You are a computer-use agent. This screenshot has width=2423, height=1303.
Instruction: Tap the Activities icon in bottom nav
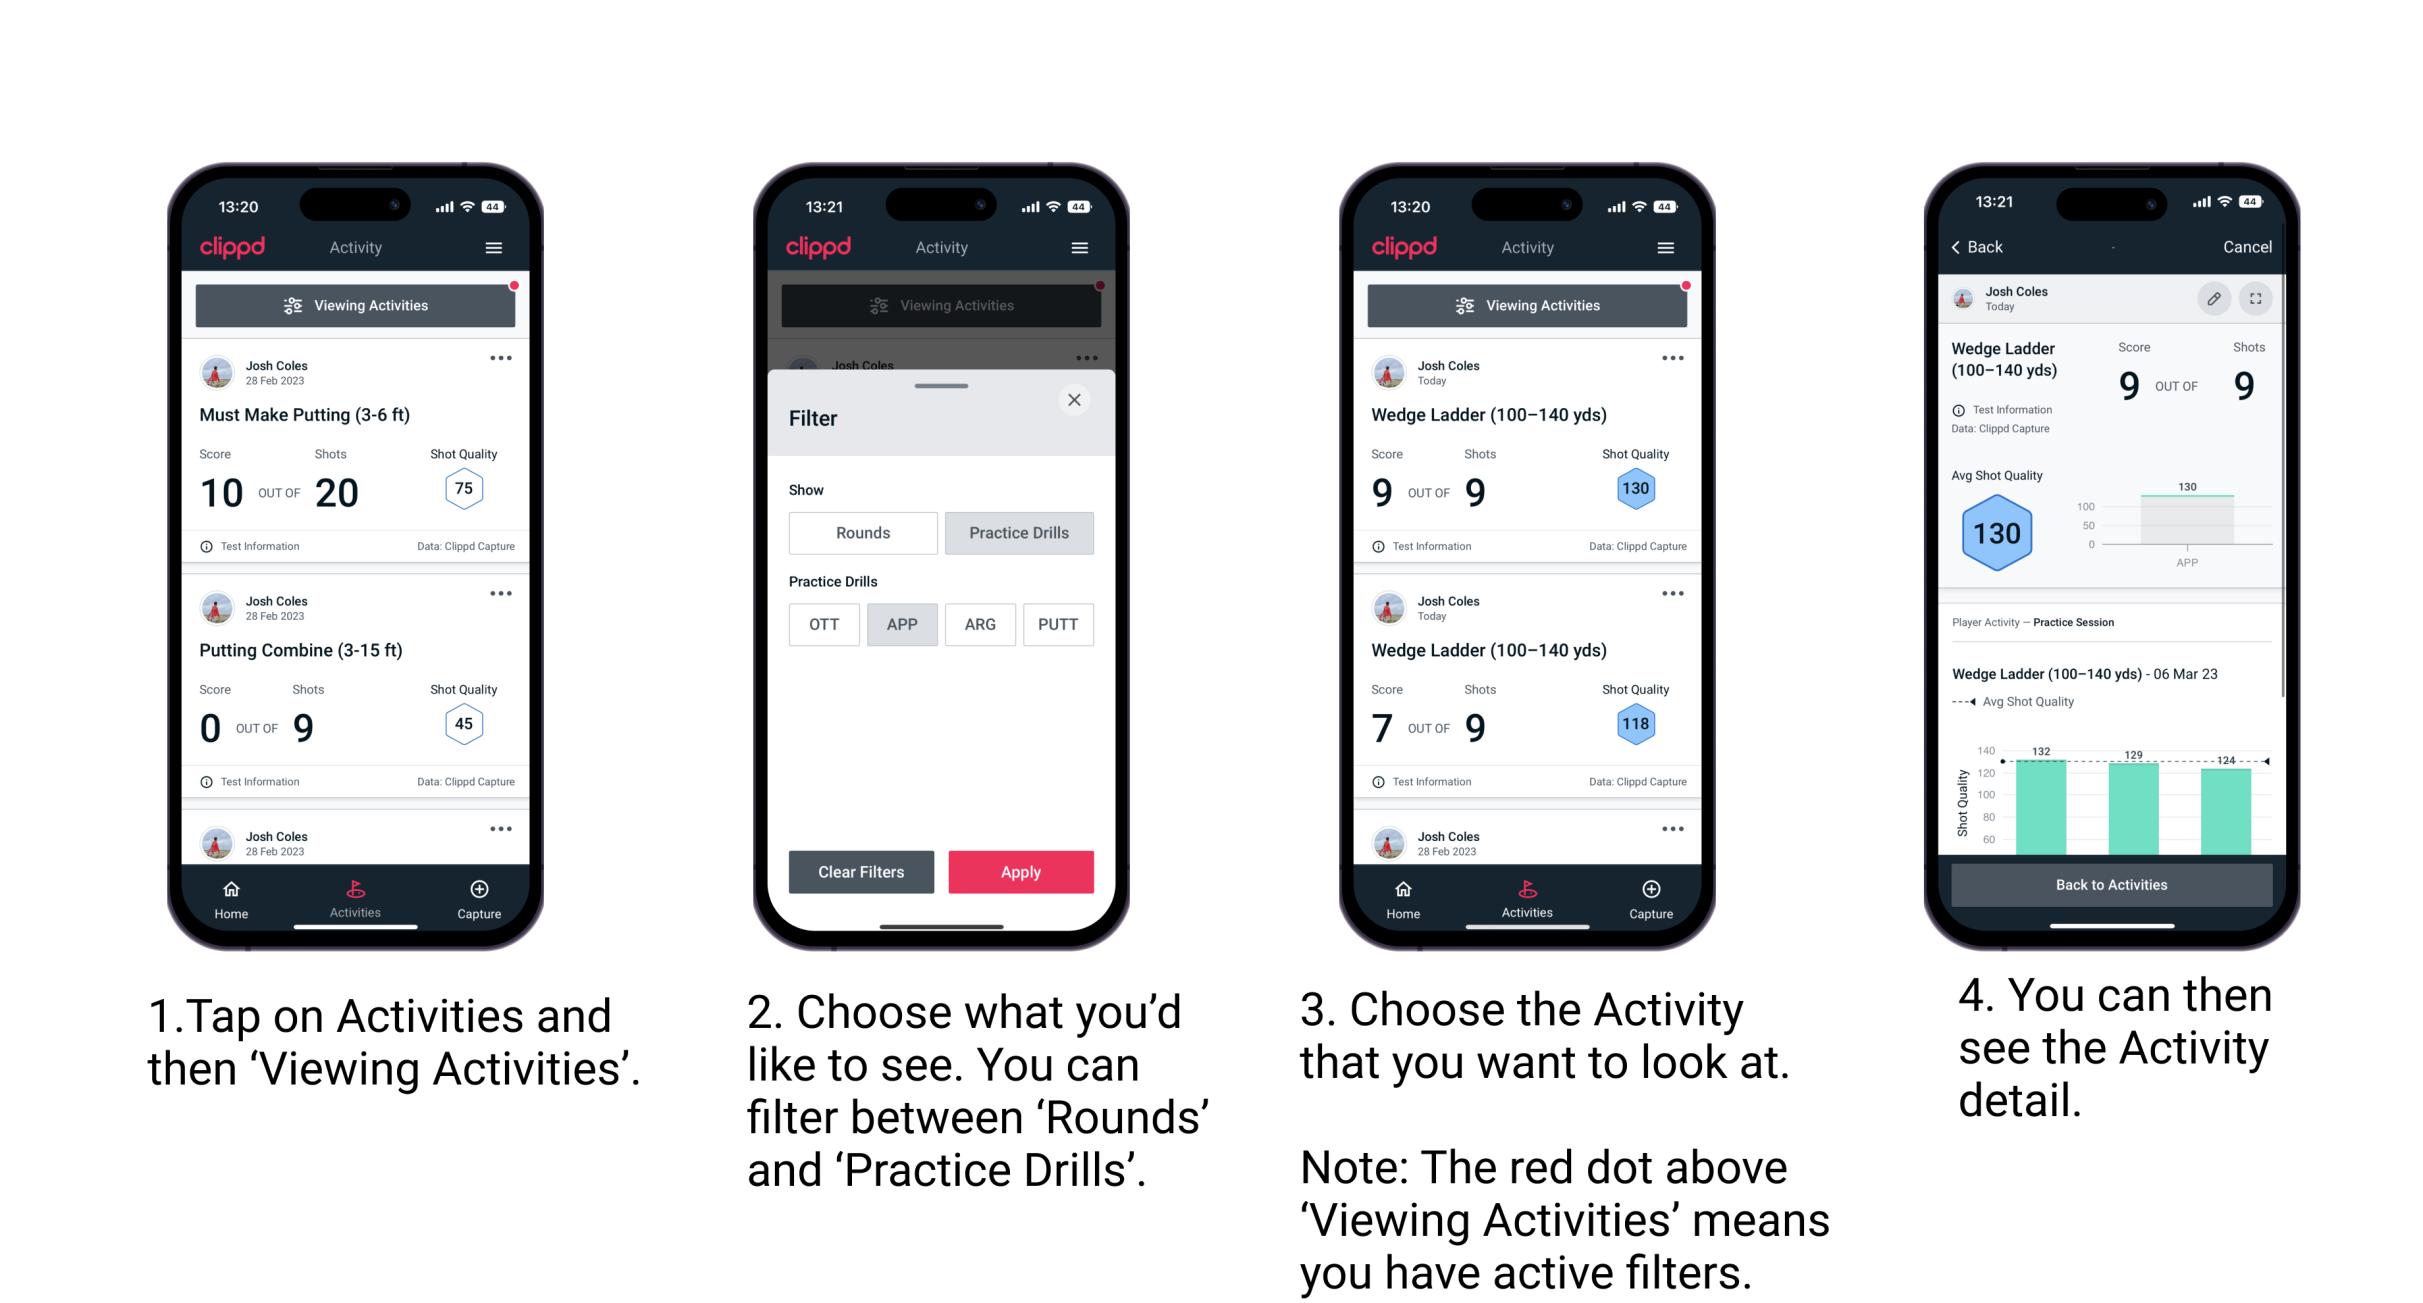(355, 895)
